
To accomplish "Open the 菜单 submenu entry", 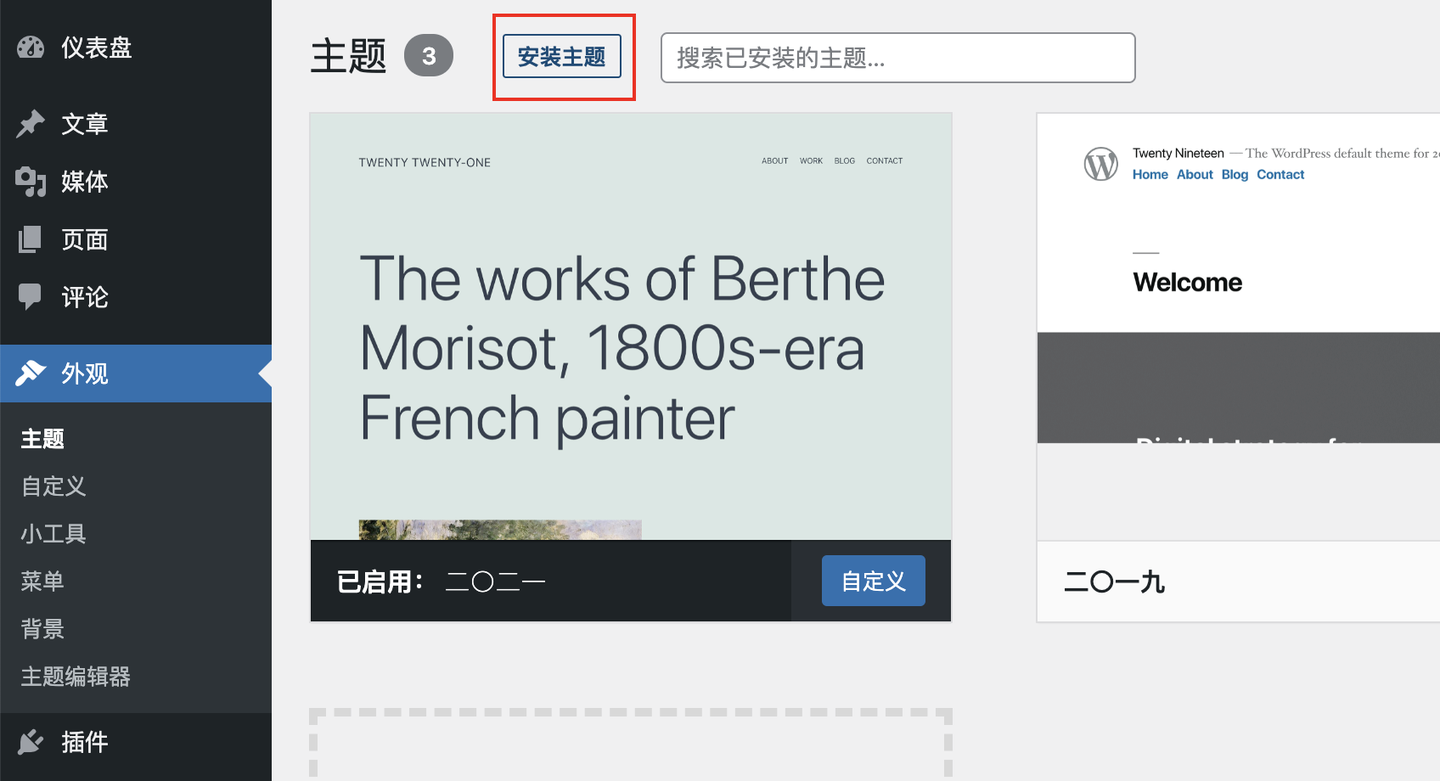I will [43, 582].
